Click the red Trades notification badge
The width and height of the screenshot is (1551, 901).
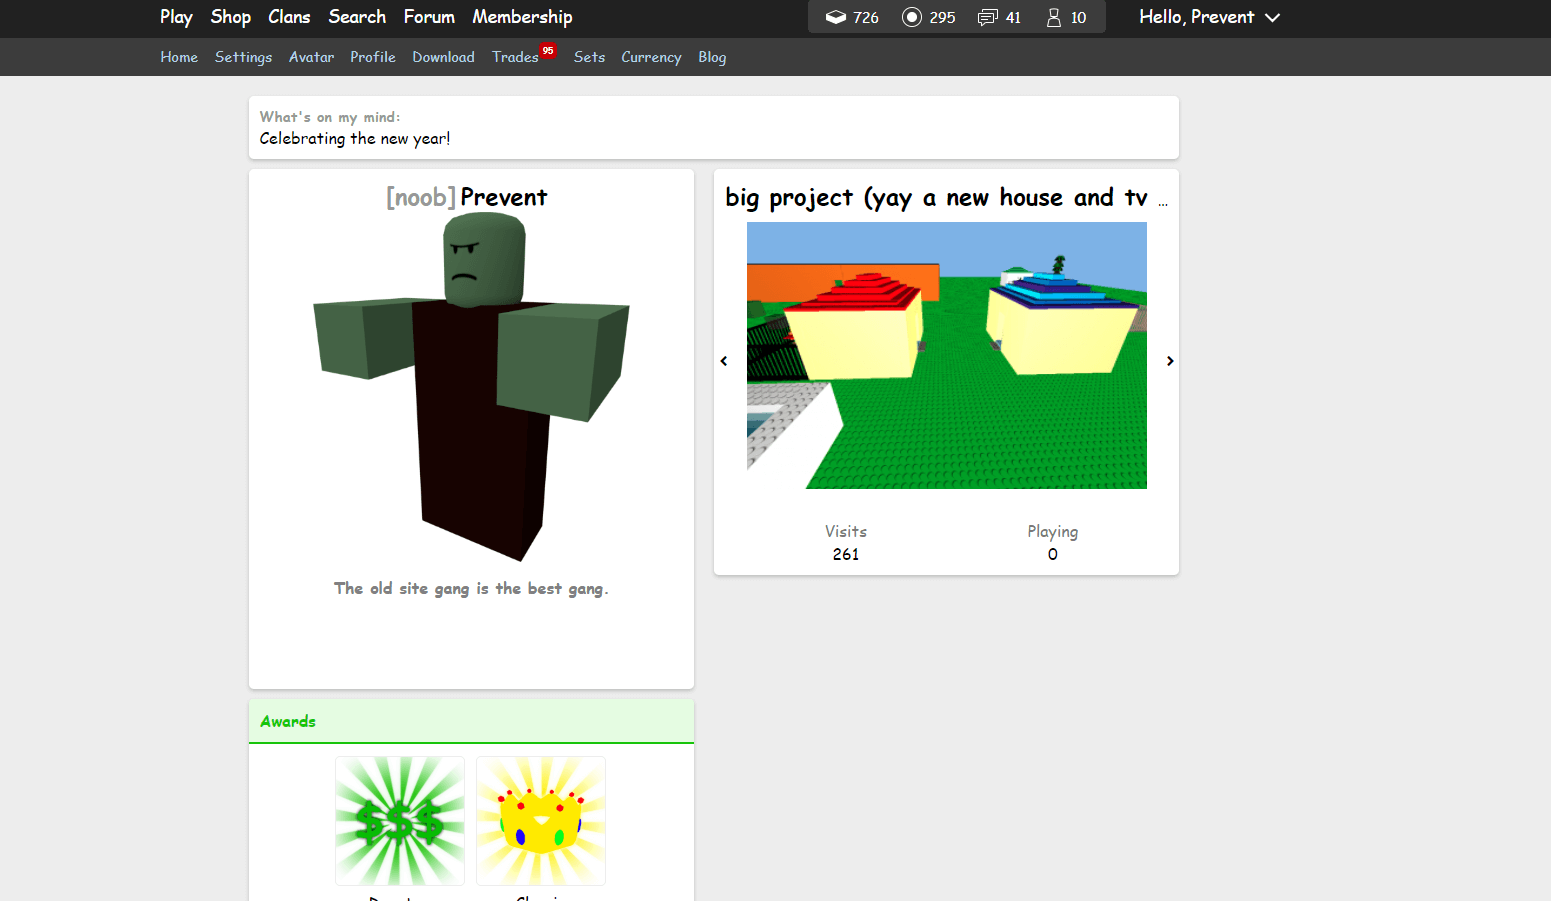[548, 51]
